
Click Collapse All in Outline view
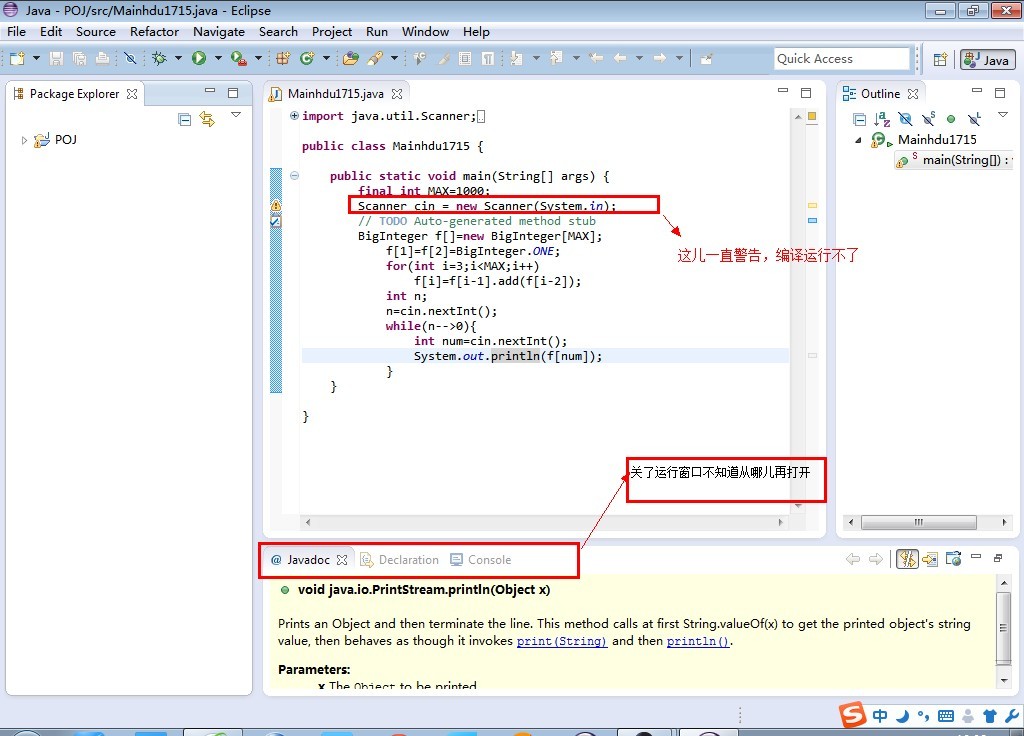point(860,119)
